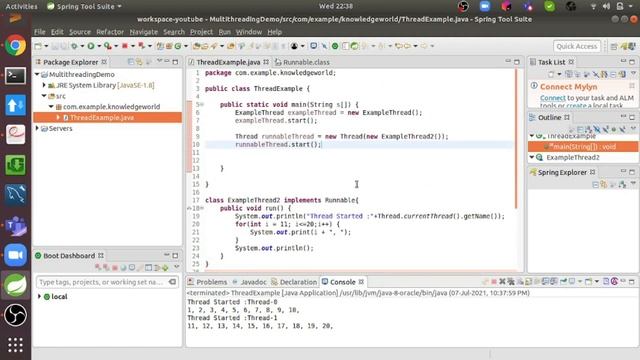Maximize the editor area
This screenshot has width=640, height=360.
click(517, 62)
